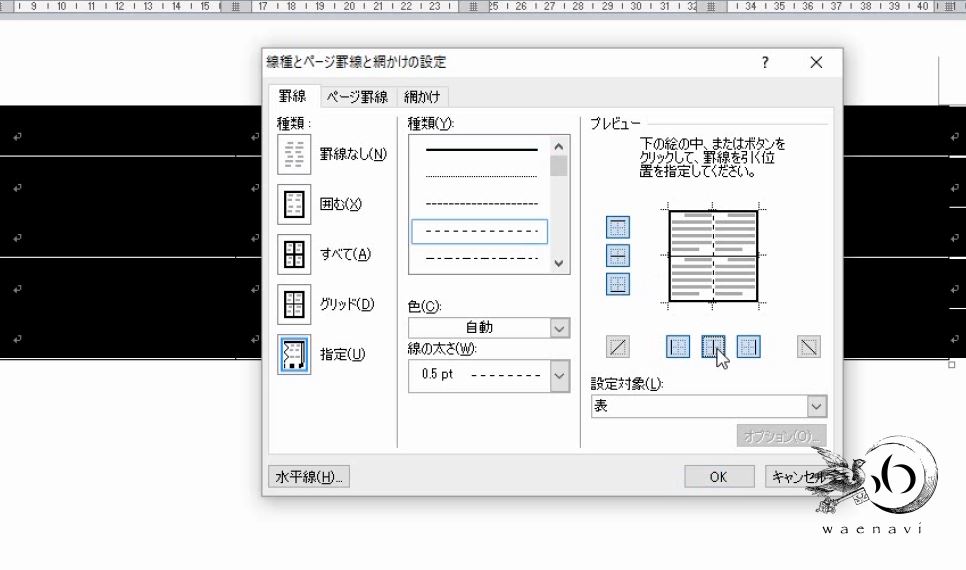Switch to the 網かけ tab
Viewport: 966px width, 570px height.
coord(423,97)
